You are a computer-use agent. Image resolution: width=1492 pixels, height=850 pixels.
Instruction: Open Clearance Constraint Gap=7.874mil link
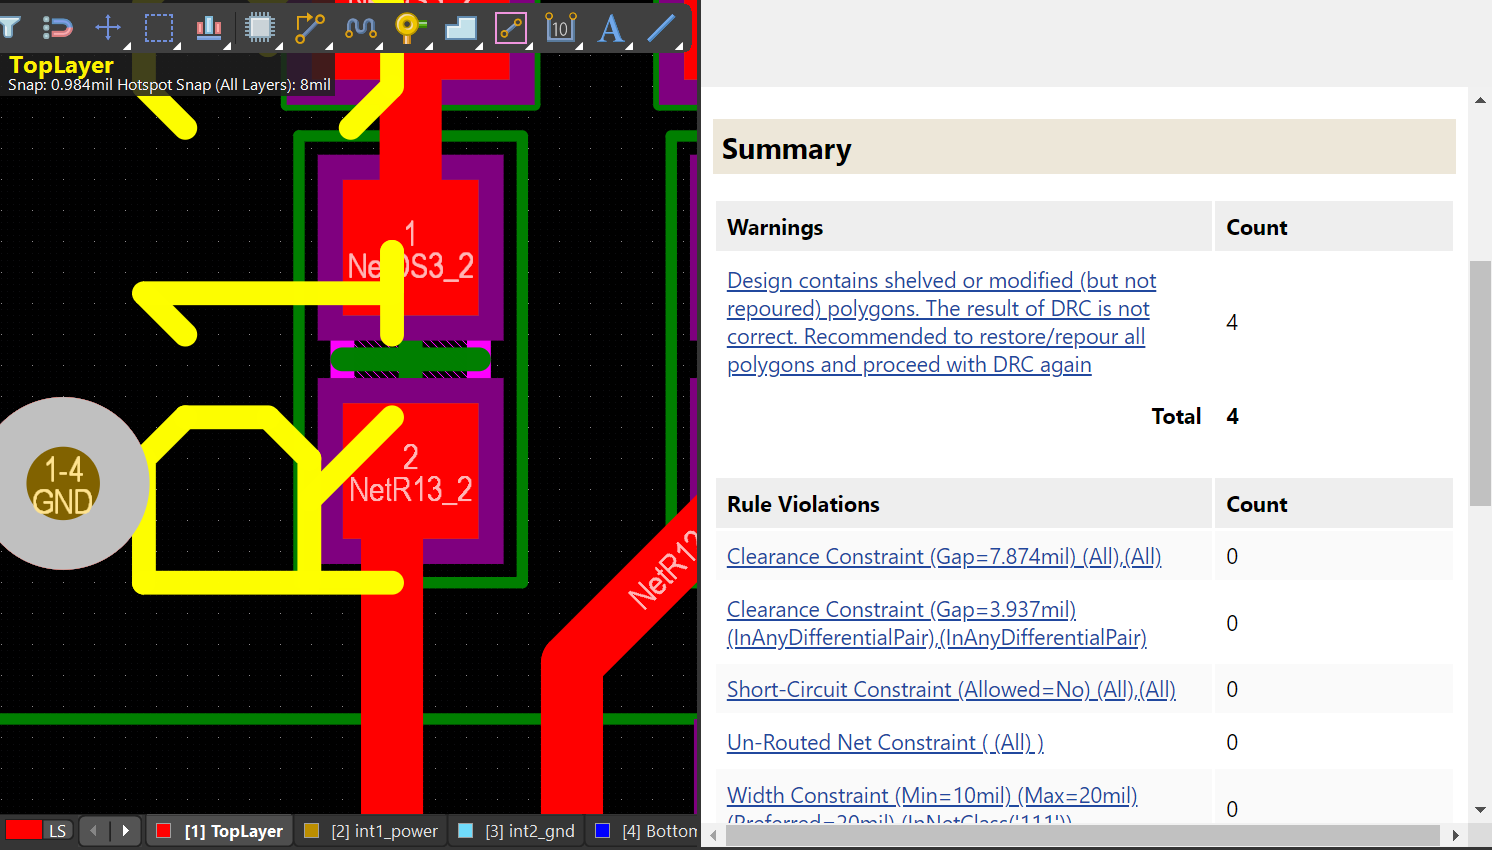click(943, 557)
